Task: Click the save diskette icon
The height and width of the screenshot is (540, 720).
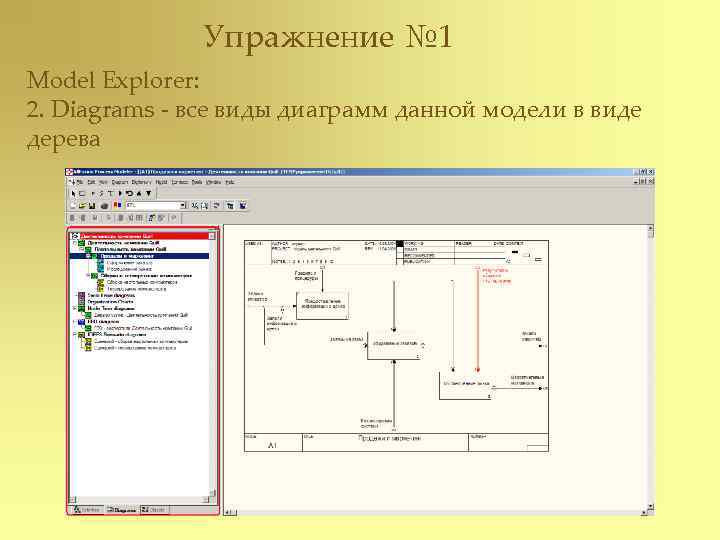Action: (x=92, y=205)
